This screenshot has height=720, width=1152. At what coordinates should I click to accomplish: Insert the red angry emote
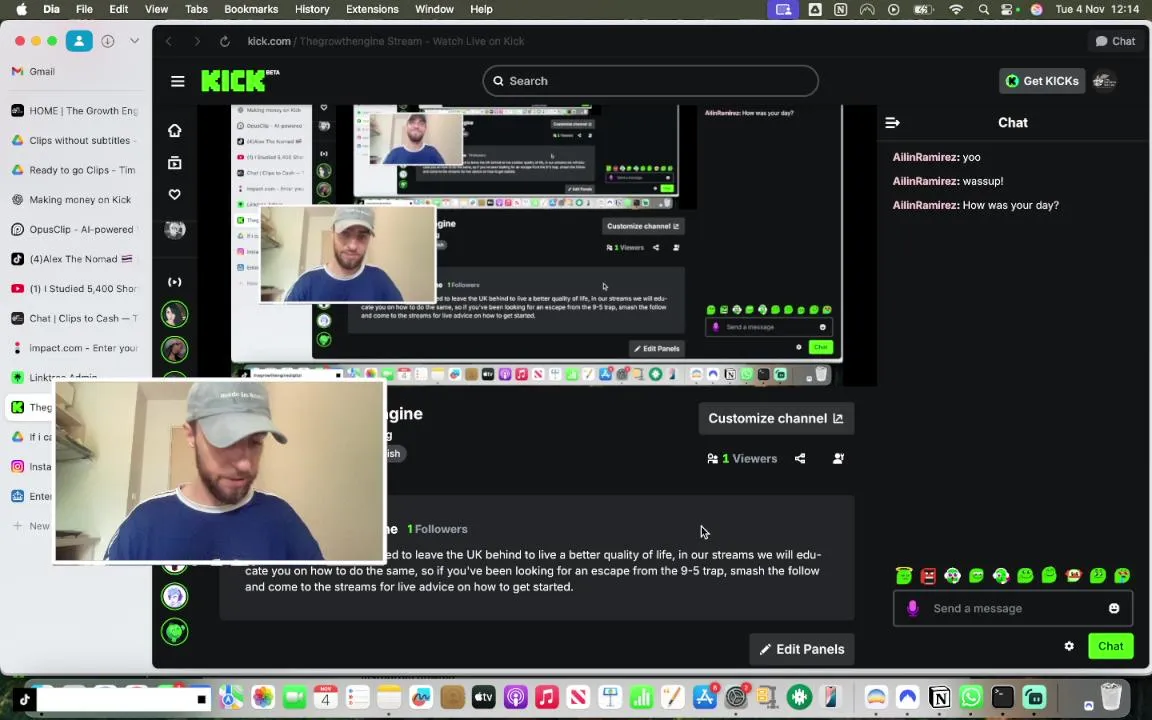click(928, 575)
